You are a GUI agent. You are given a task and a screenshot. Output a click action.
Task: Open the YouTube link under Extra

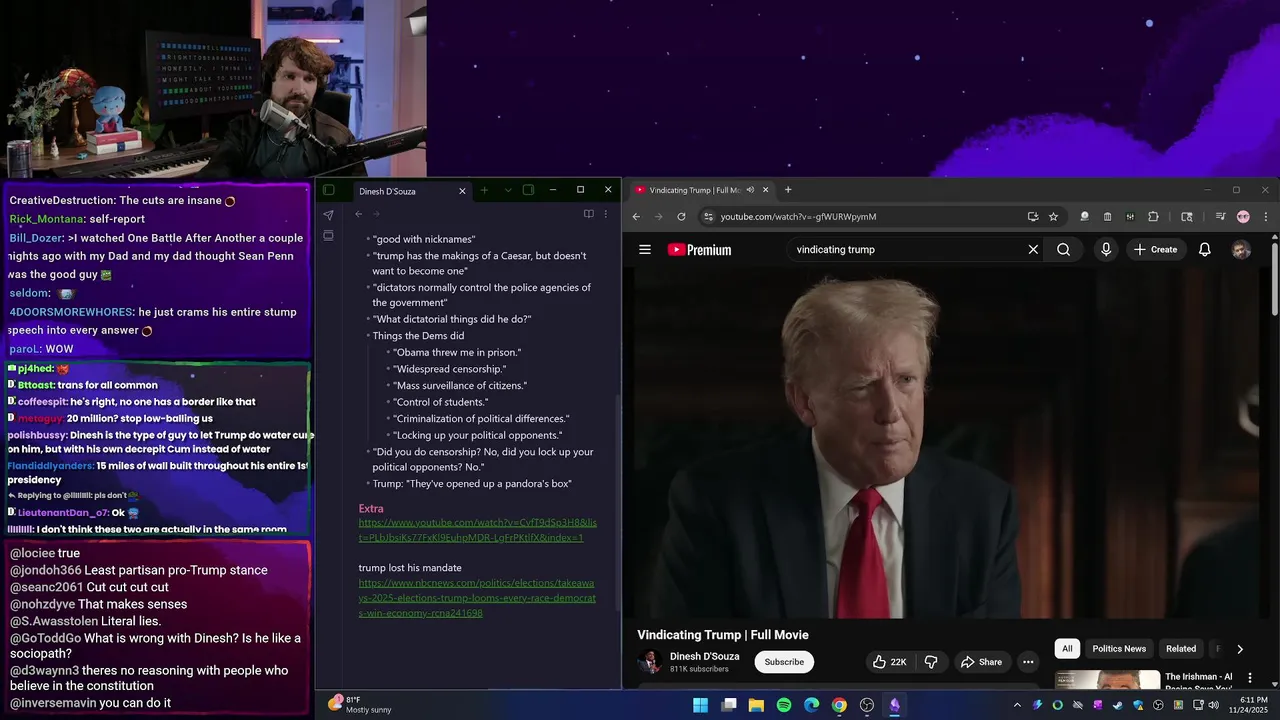click(x=478, y=530)
